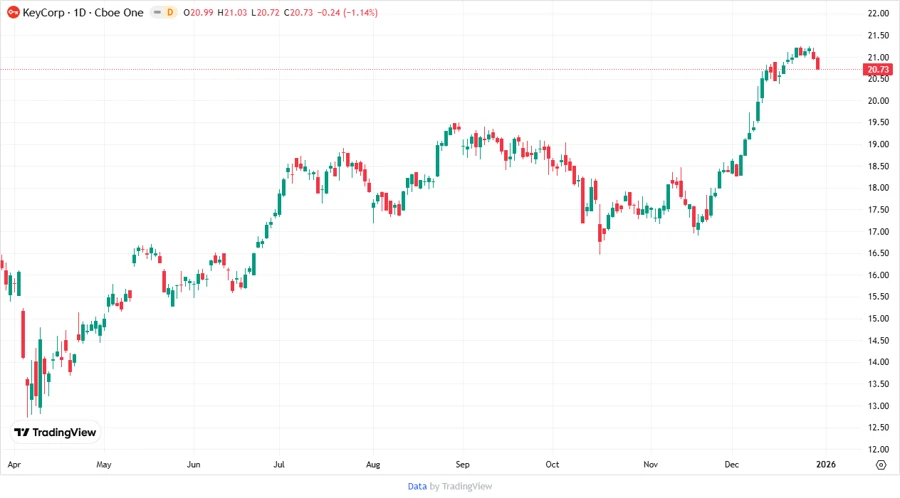Image resolution: width=900 pixels, height=498 pixels.
Task: Click the 20.00 price axis label
Action: [x=878, y=100]
